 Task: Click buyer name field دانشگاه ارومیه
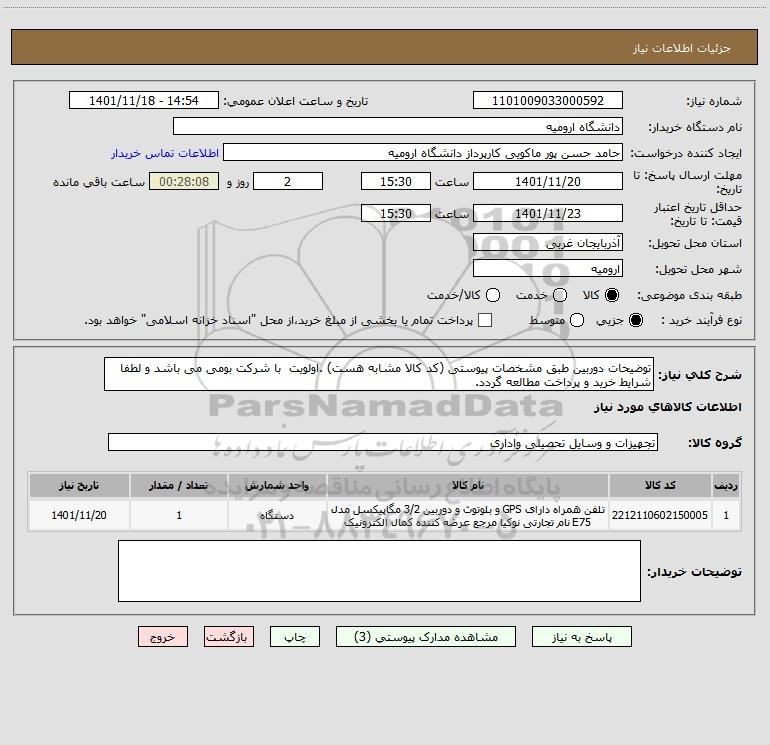point(398,126)
